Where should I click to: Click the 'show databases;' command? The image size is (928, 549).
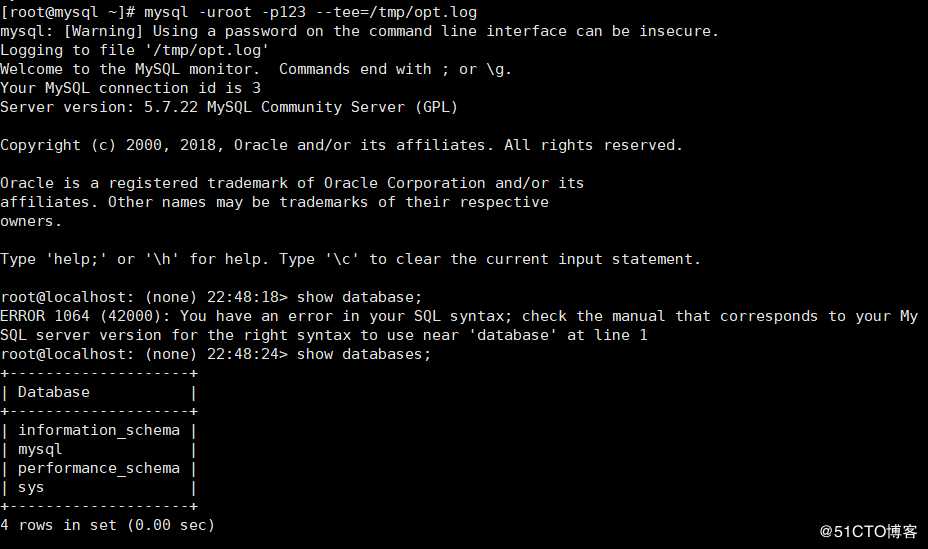pos(364,354)
